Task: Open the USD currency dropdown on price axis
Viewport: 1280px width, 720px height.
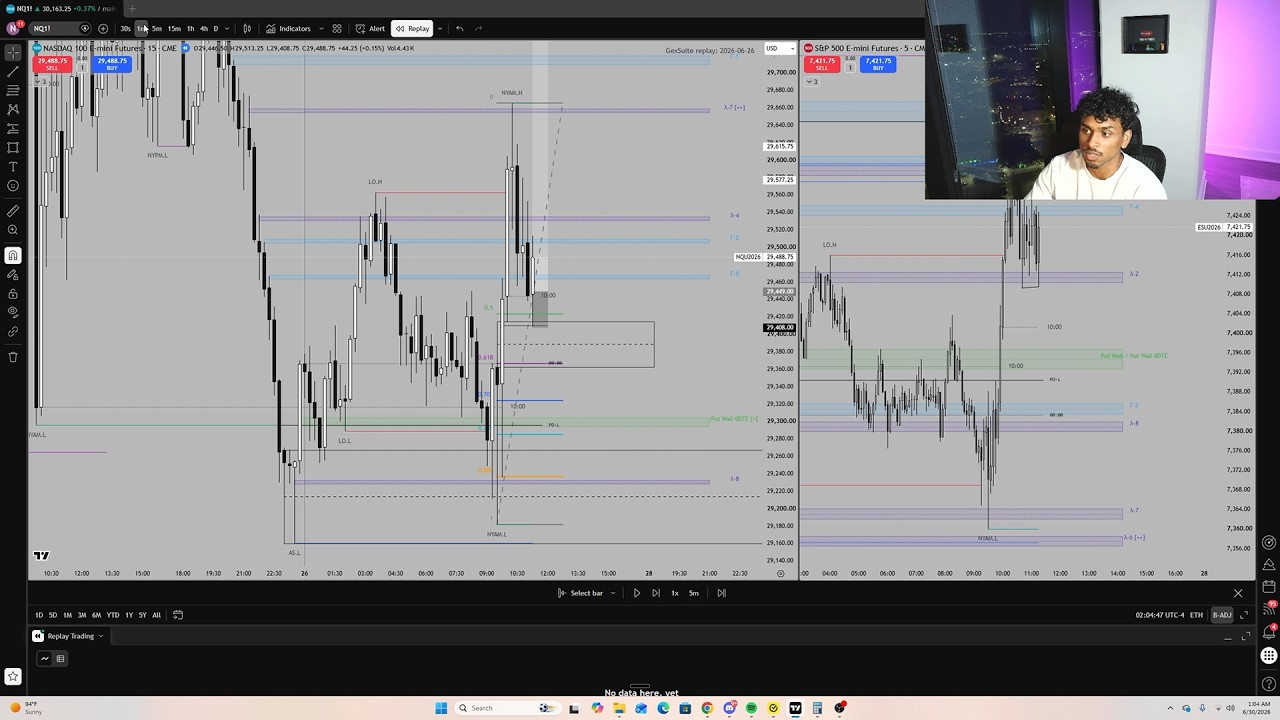Action: point(778,48)
